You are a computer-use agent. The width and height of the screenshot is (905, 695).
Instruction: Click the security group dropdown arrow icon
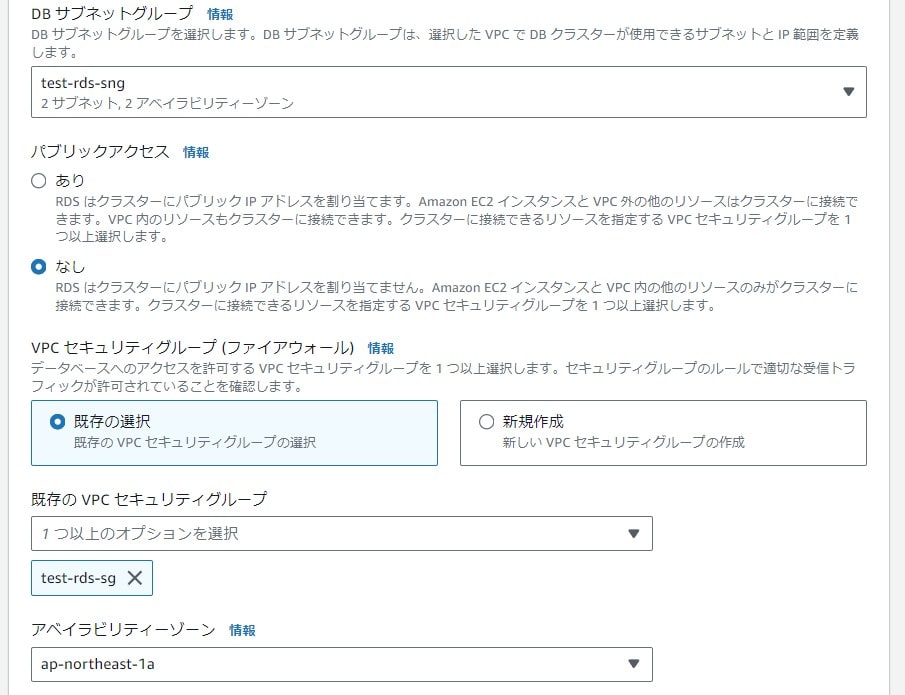click(x=634, y=534)
